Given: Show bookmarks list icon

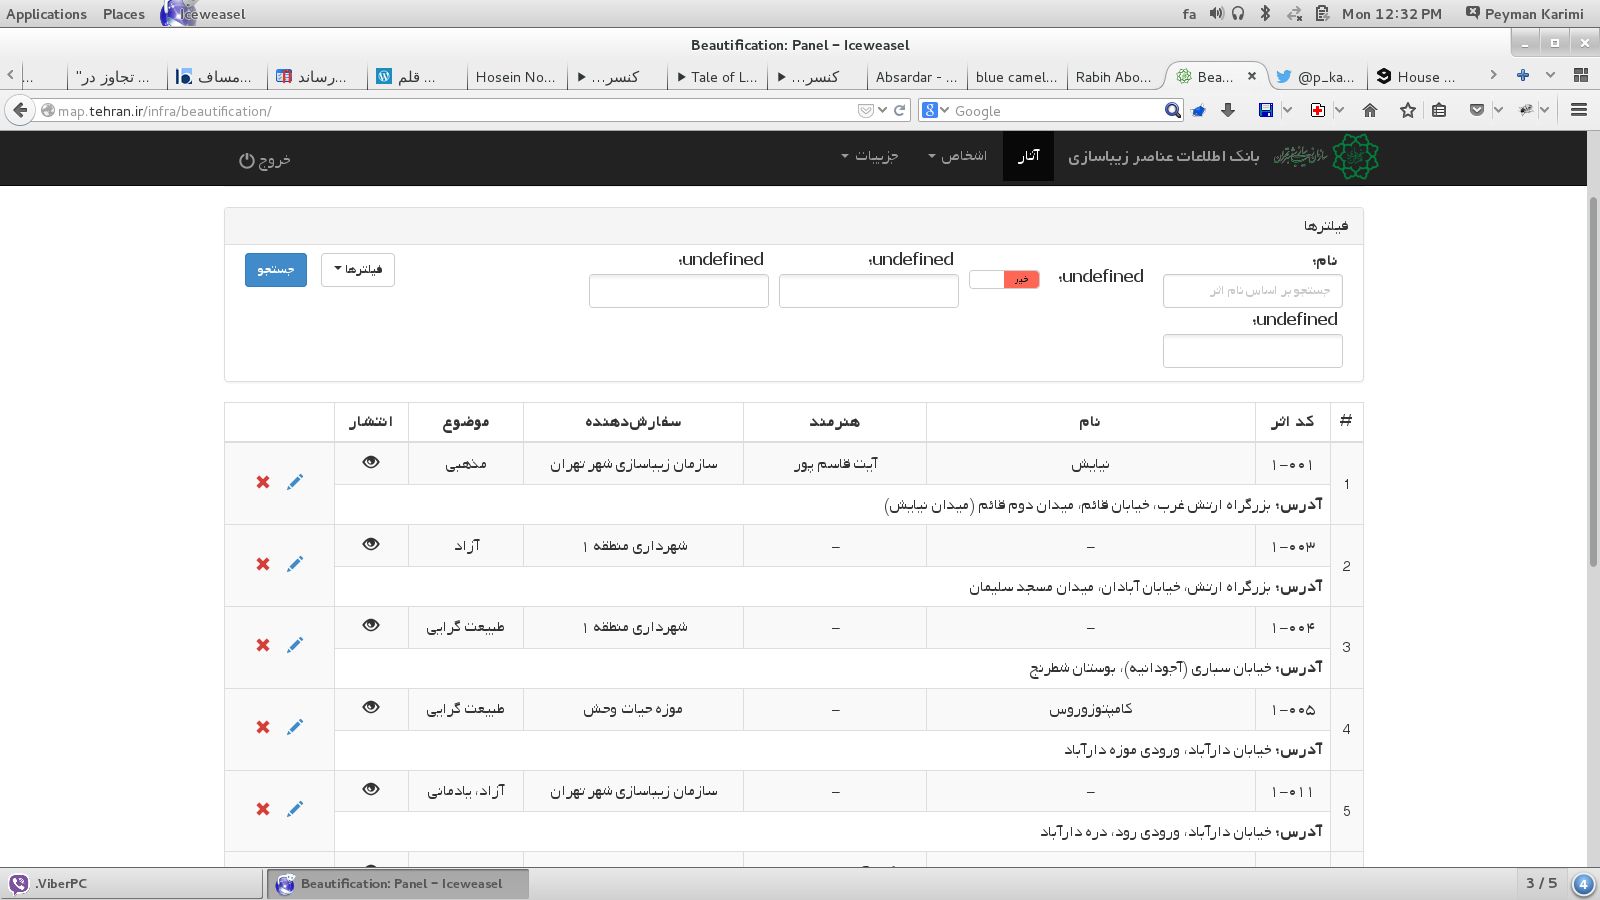Looking at the screenshot, I should click(x=1439, y=110).
